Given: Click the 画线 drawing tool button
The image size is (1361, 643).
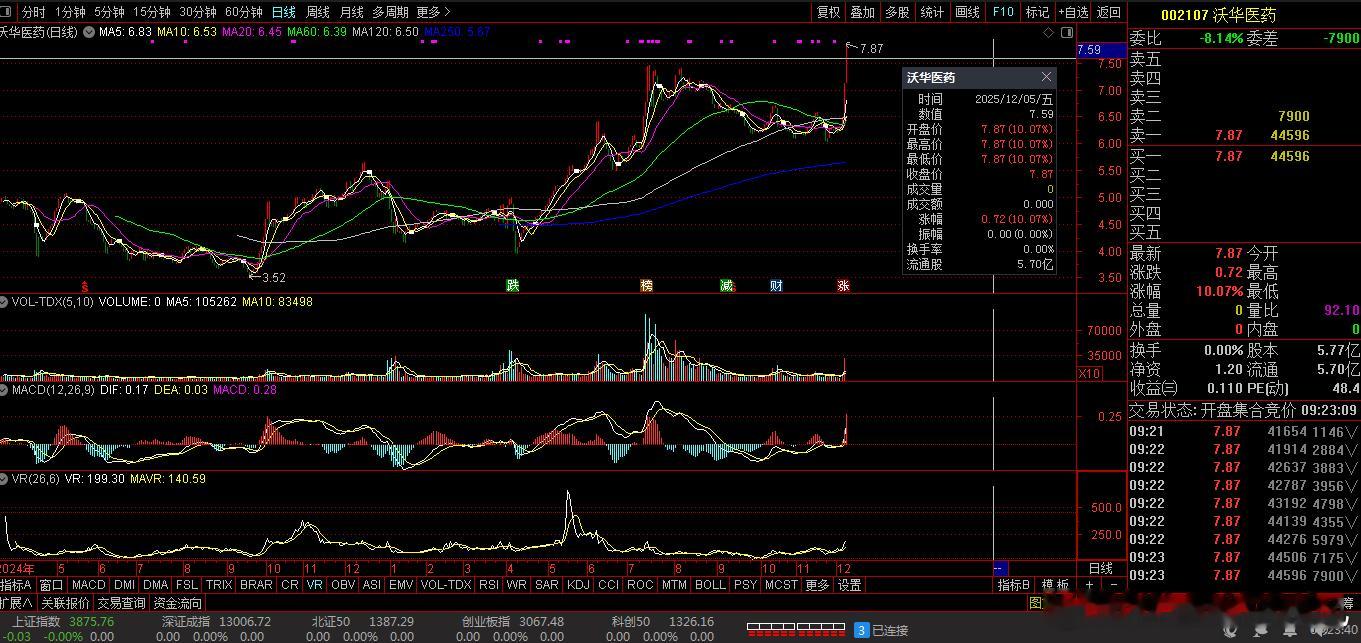Looking at the screenshot, I should [x=967, y=12].
